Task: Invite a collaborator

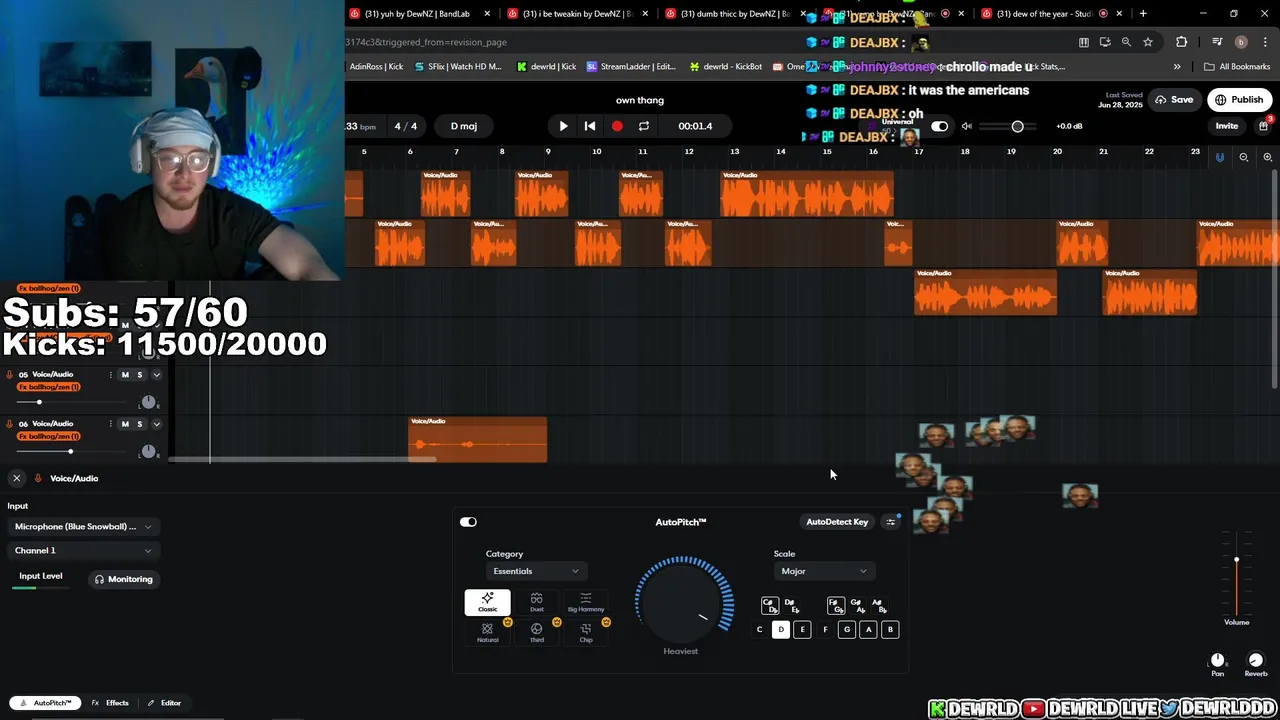Action: tap(1227, 126)
